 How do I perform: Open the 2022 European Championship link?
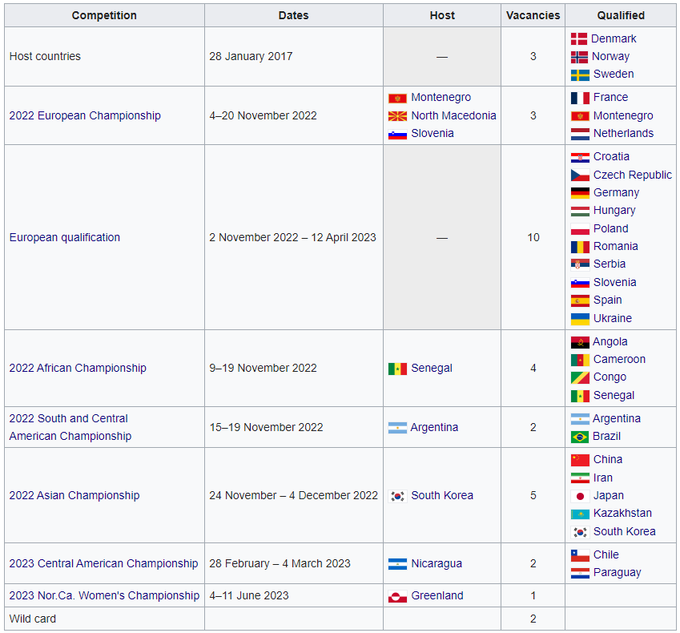[85, 116]
